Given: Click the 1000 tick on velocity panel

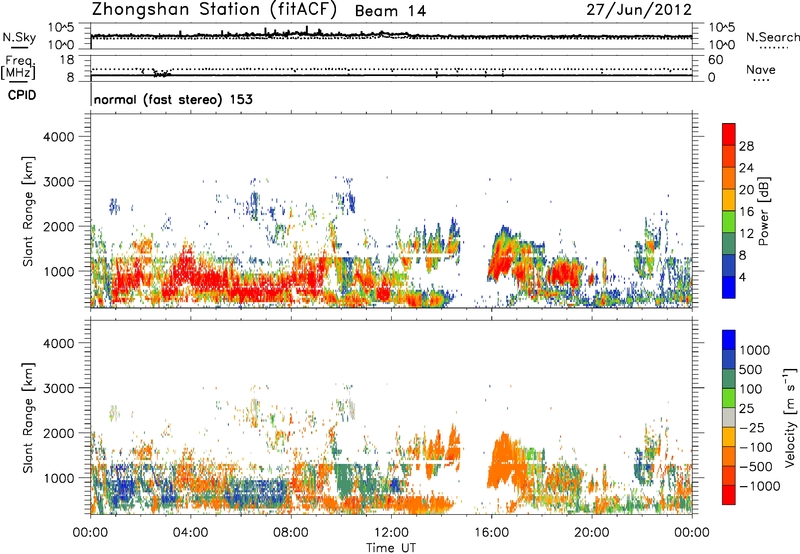Looking at the screenshot, I should (59, 478).
